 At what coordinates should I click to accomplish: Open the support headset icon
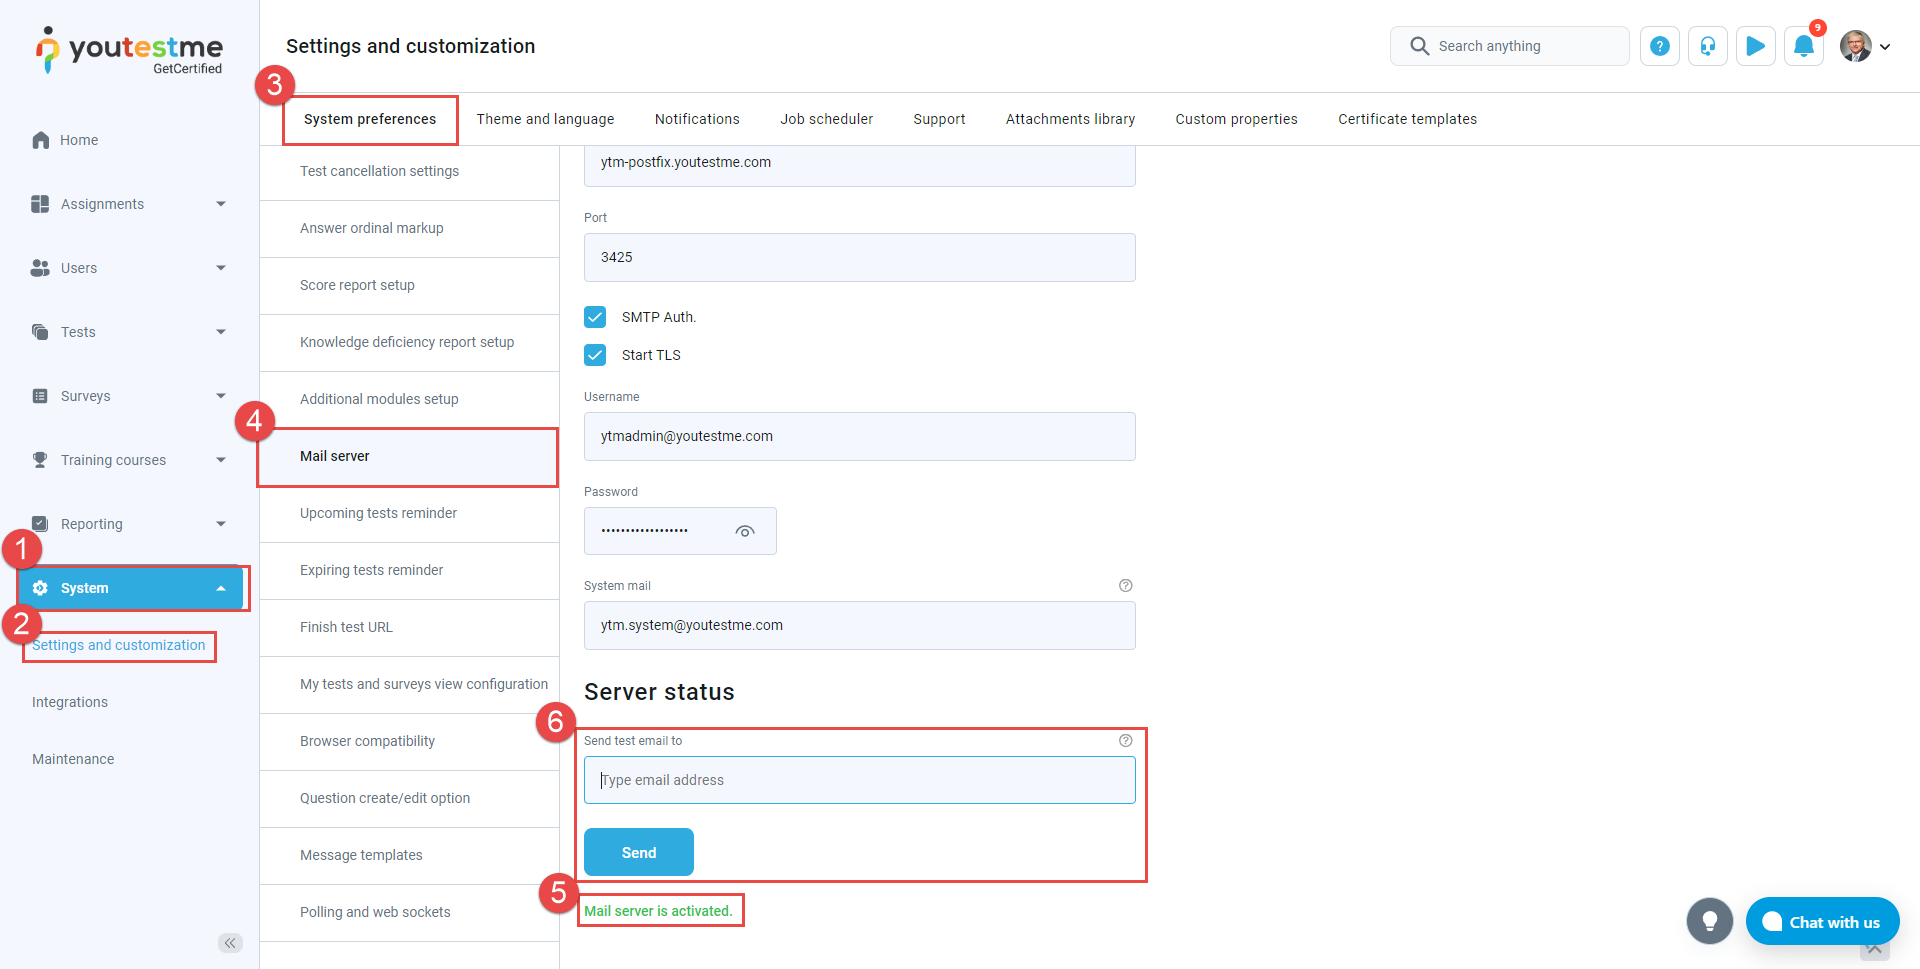1707,46
